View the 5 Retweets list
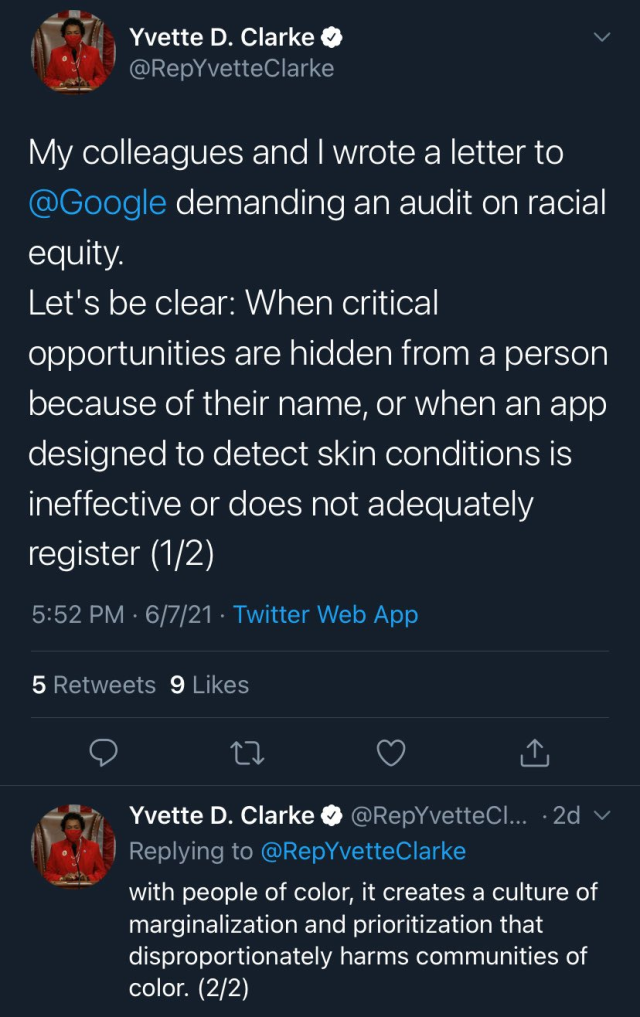 (94, 685)
